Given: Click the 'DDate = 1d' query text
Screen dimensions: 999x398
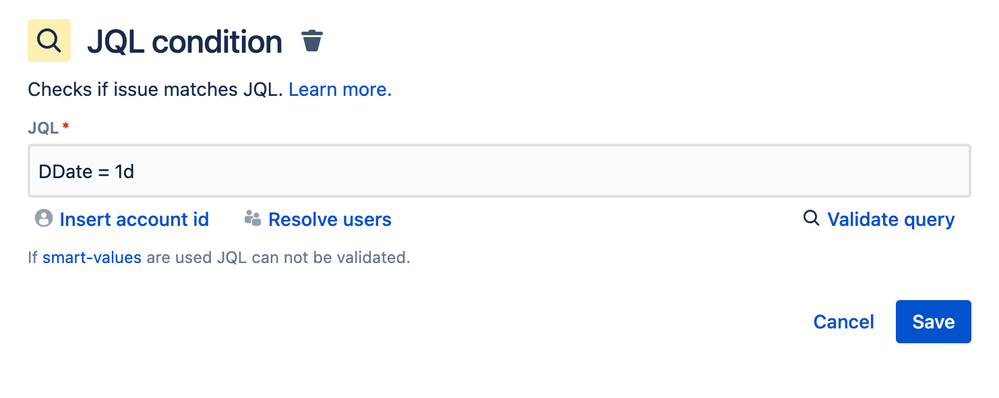Looking at the screenshot, I should tap(87, 171).
